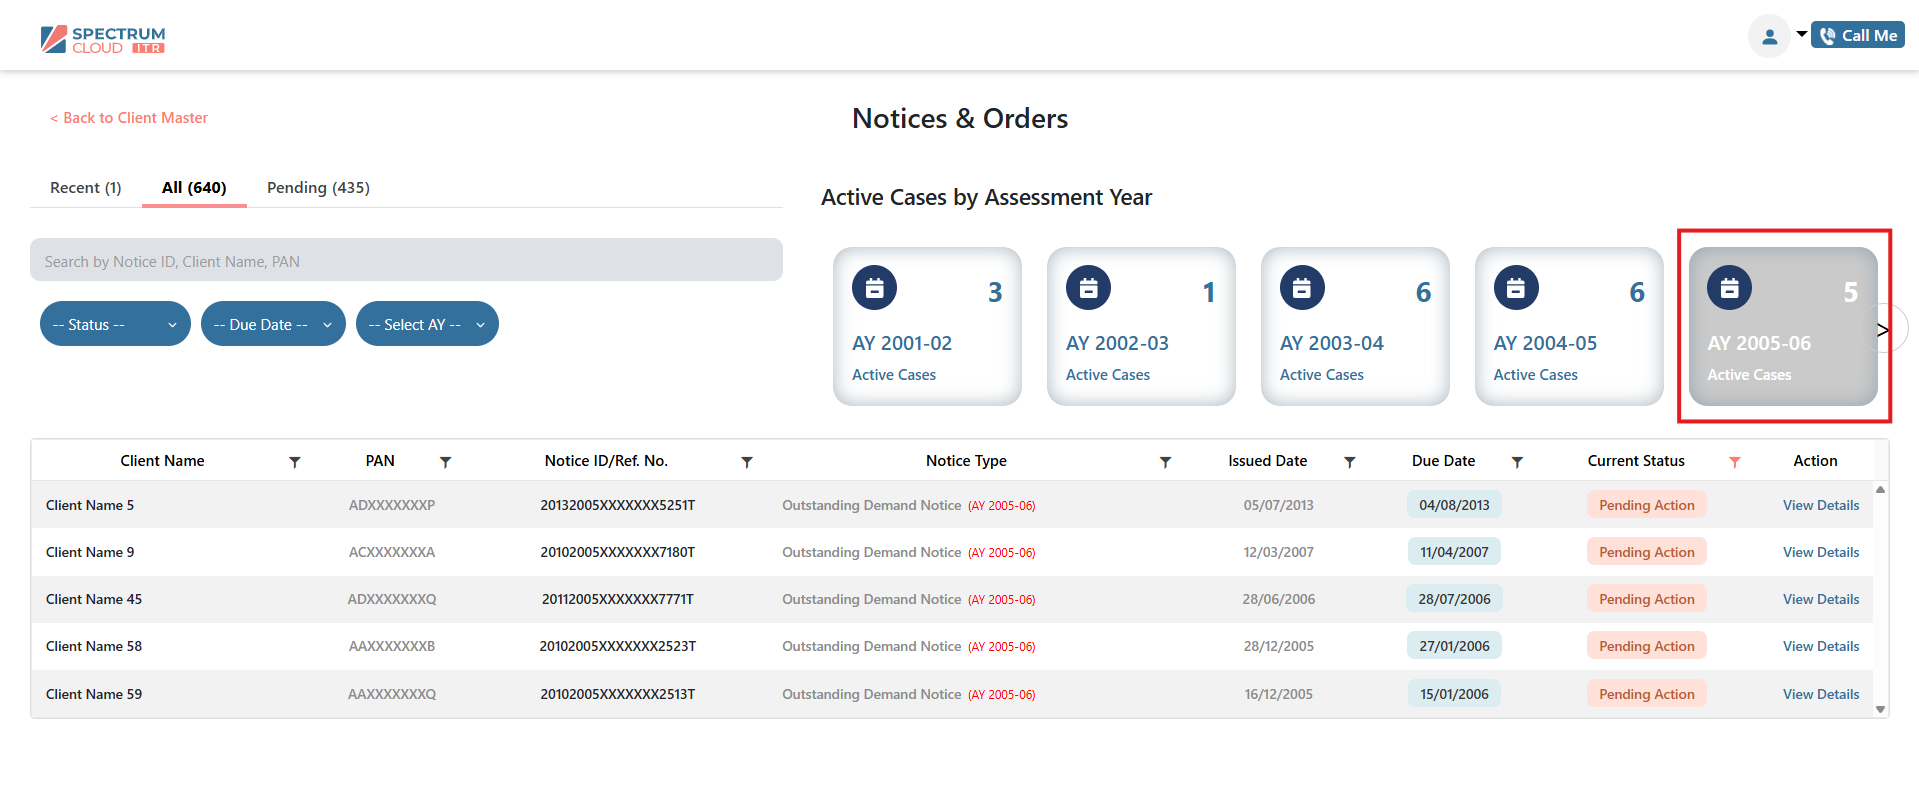View Details for Client Name 45
Image resolution: width=1919 pixels, height=799 pixels.
(x=1820, y=599)
